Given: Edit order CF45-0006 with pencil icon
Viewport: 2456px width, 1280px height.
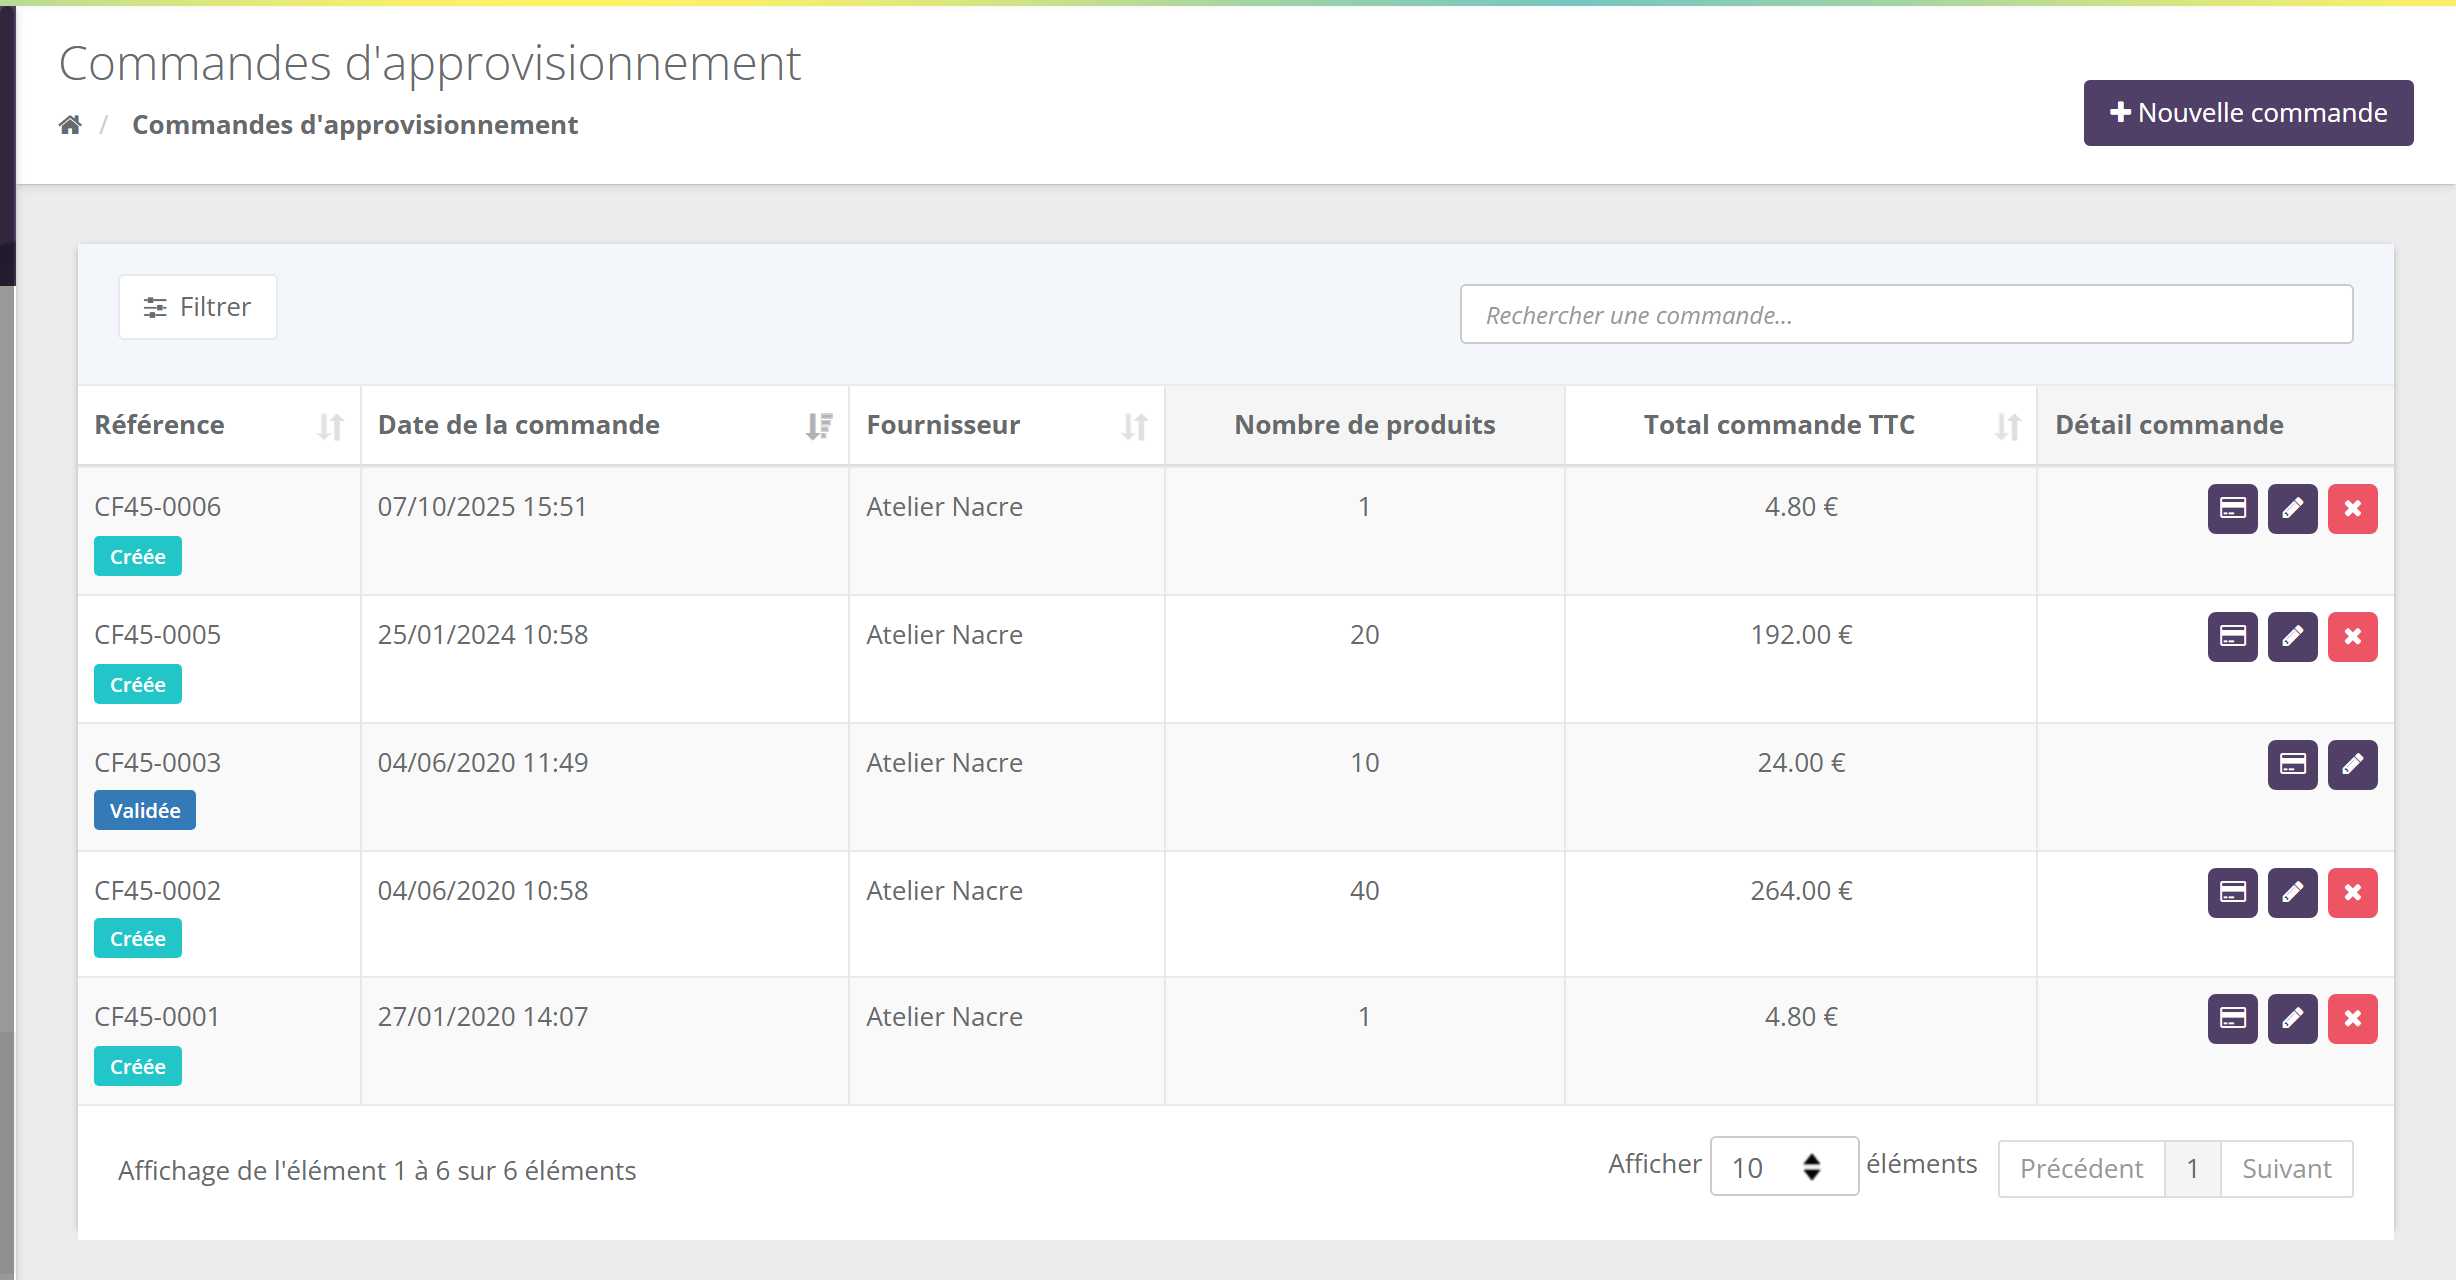Looking at the screenshot, I should click(2292, 509).
